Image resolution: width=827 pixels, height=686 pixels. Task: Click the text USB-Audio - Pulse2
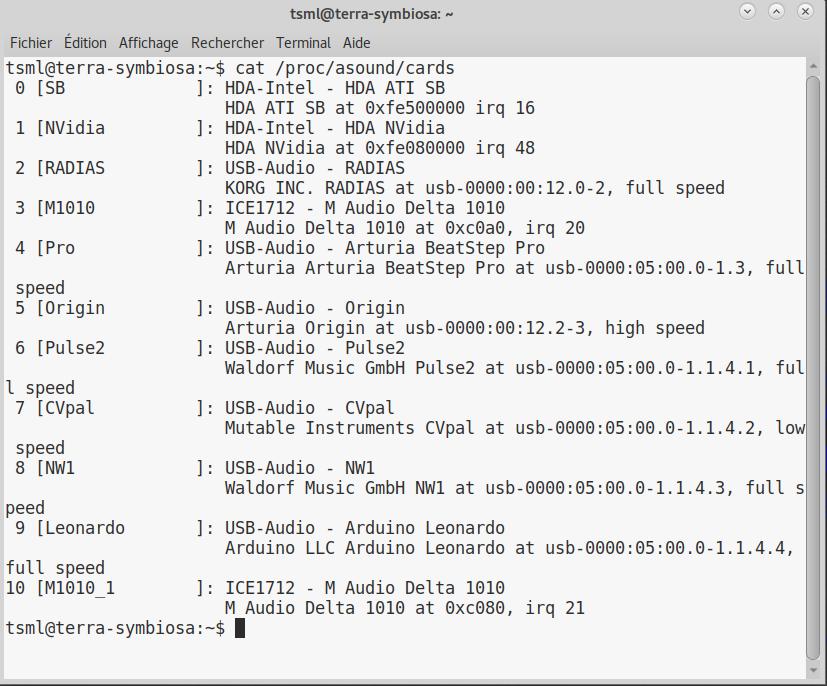pos(315,348)
